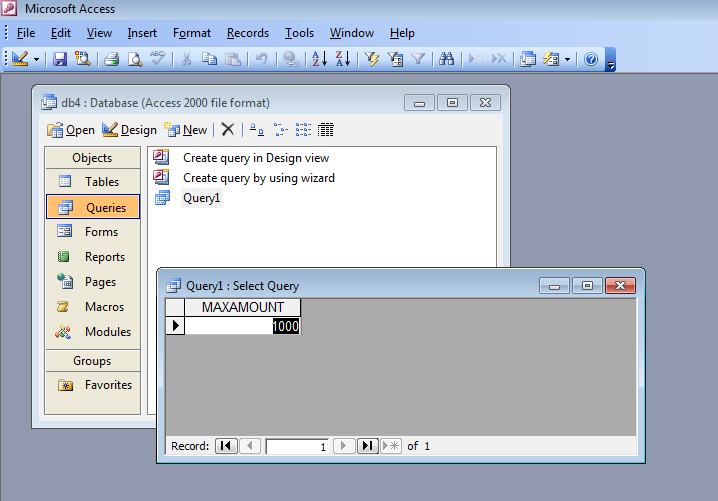Switch to Details view icon
This screenshot has width=718, height=501.
(x=326, y=130)
